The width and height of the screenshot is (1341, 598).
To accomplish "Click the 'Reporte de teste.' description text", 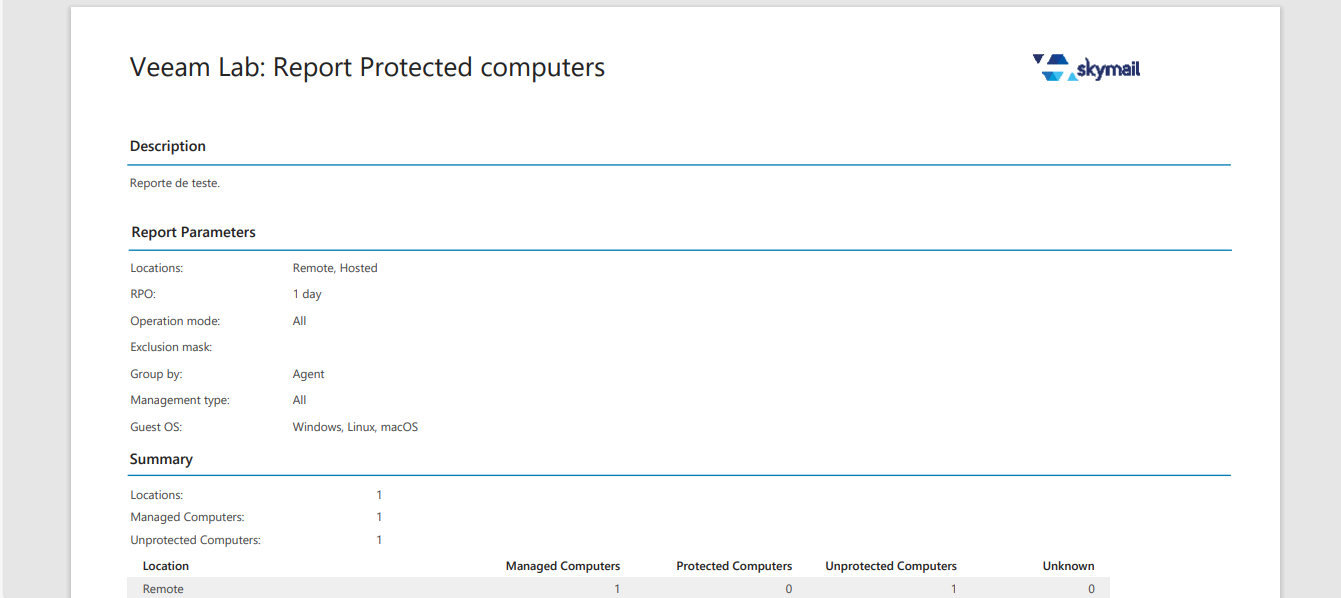I will tap(175, 183).
